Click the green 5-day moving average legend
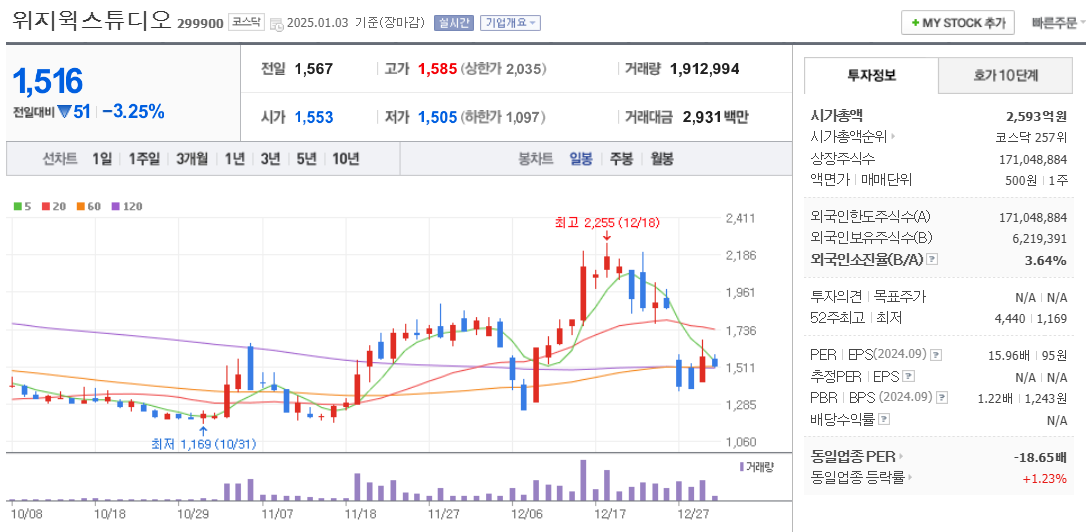This screenshot has width=1091, height=532. click(x=22, y=206)
